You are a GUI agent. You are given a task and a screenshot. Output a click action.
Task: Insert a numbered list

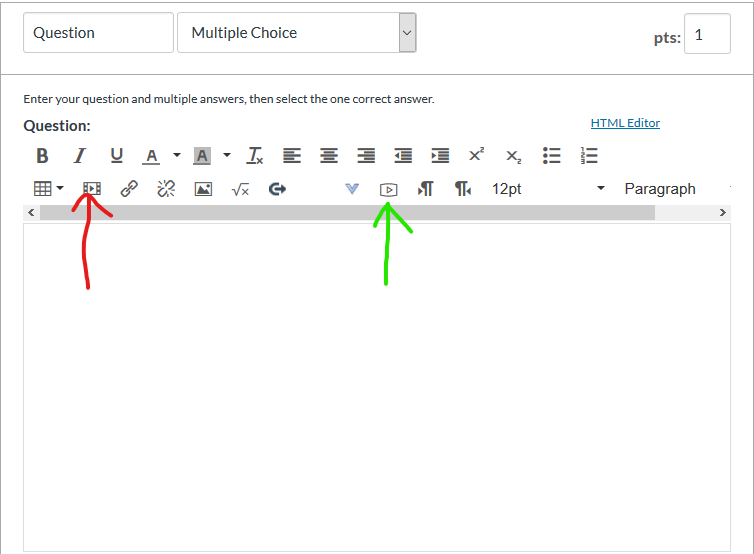(x=589, y=156)
